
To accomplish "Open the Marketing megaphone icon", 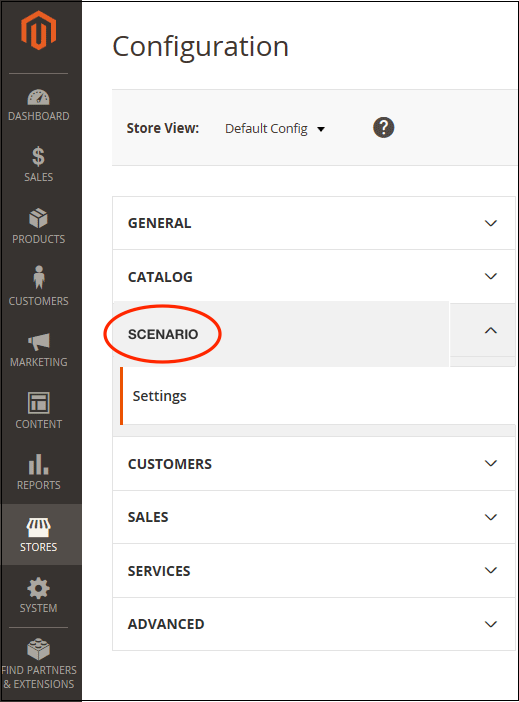I will 39,342.
